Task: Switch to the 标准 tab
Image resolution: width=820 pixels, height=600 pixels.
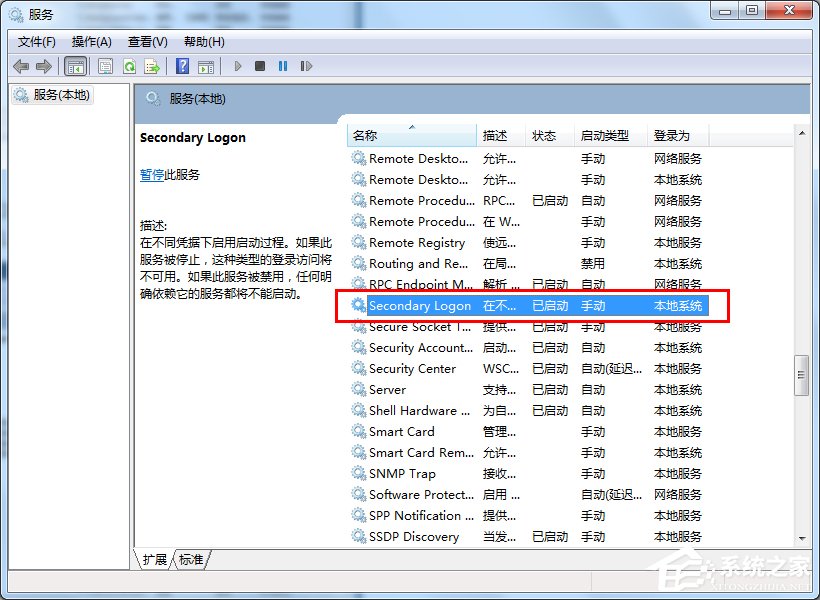Action: coord(189,561)
